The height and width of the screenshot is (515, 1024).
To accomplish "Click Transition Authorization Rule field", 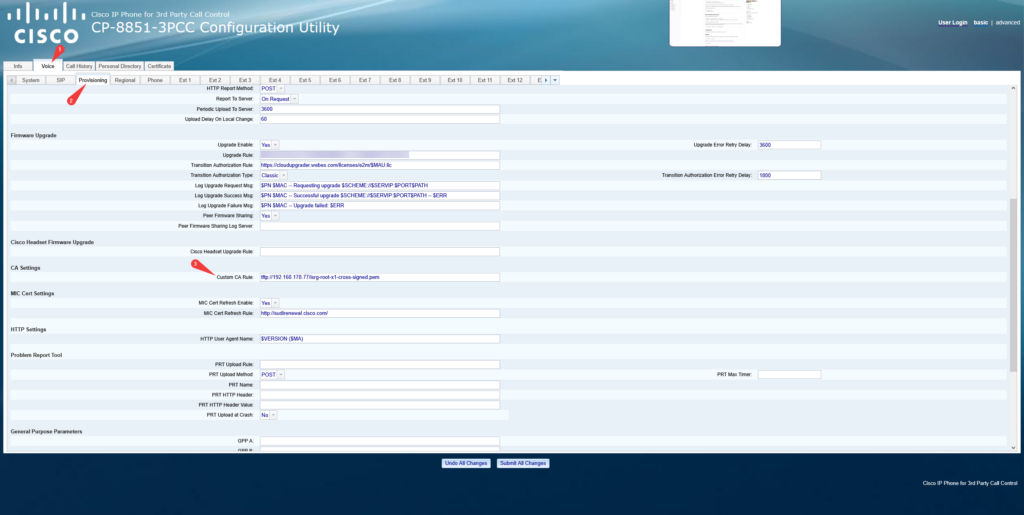I will 379,165.
